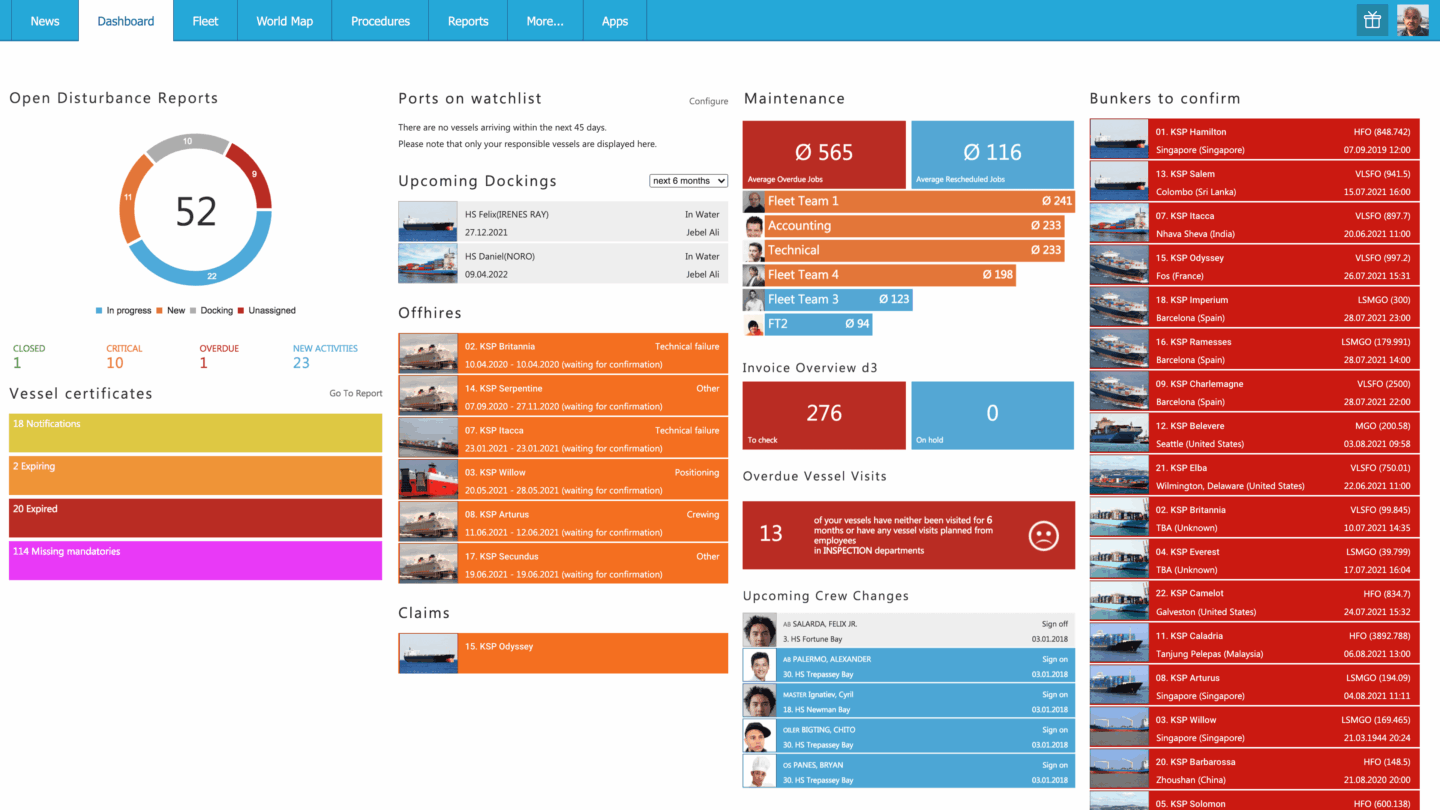Click the gift box icon in header

point(1372,20)
